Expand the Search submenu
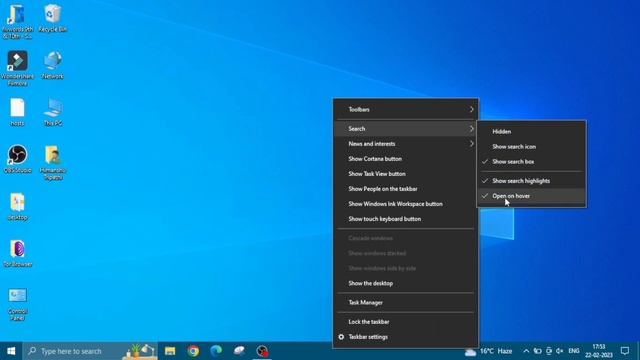 pyautogui.click(x=406, y=129)
